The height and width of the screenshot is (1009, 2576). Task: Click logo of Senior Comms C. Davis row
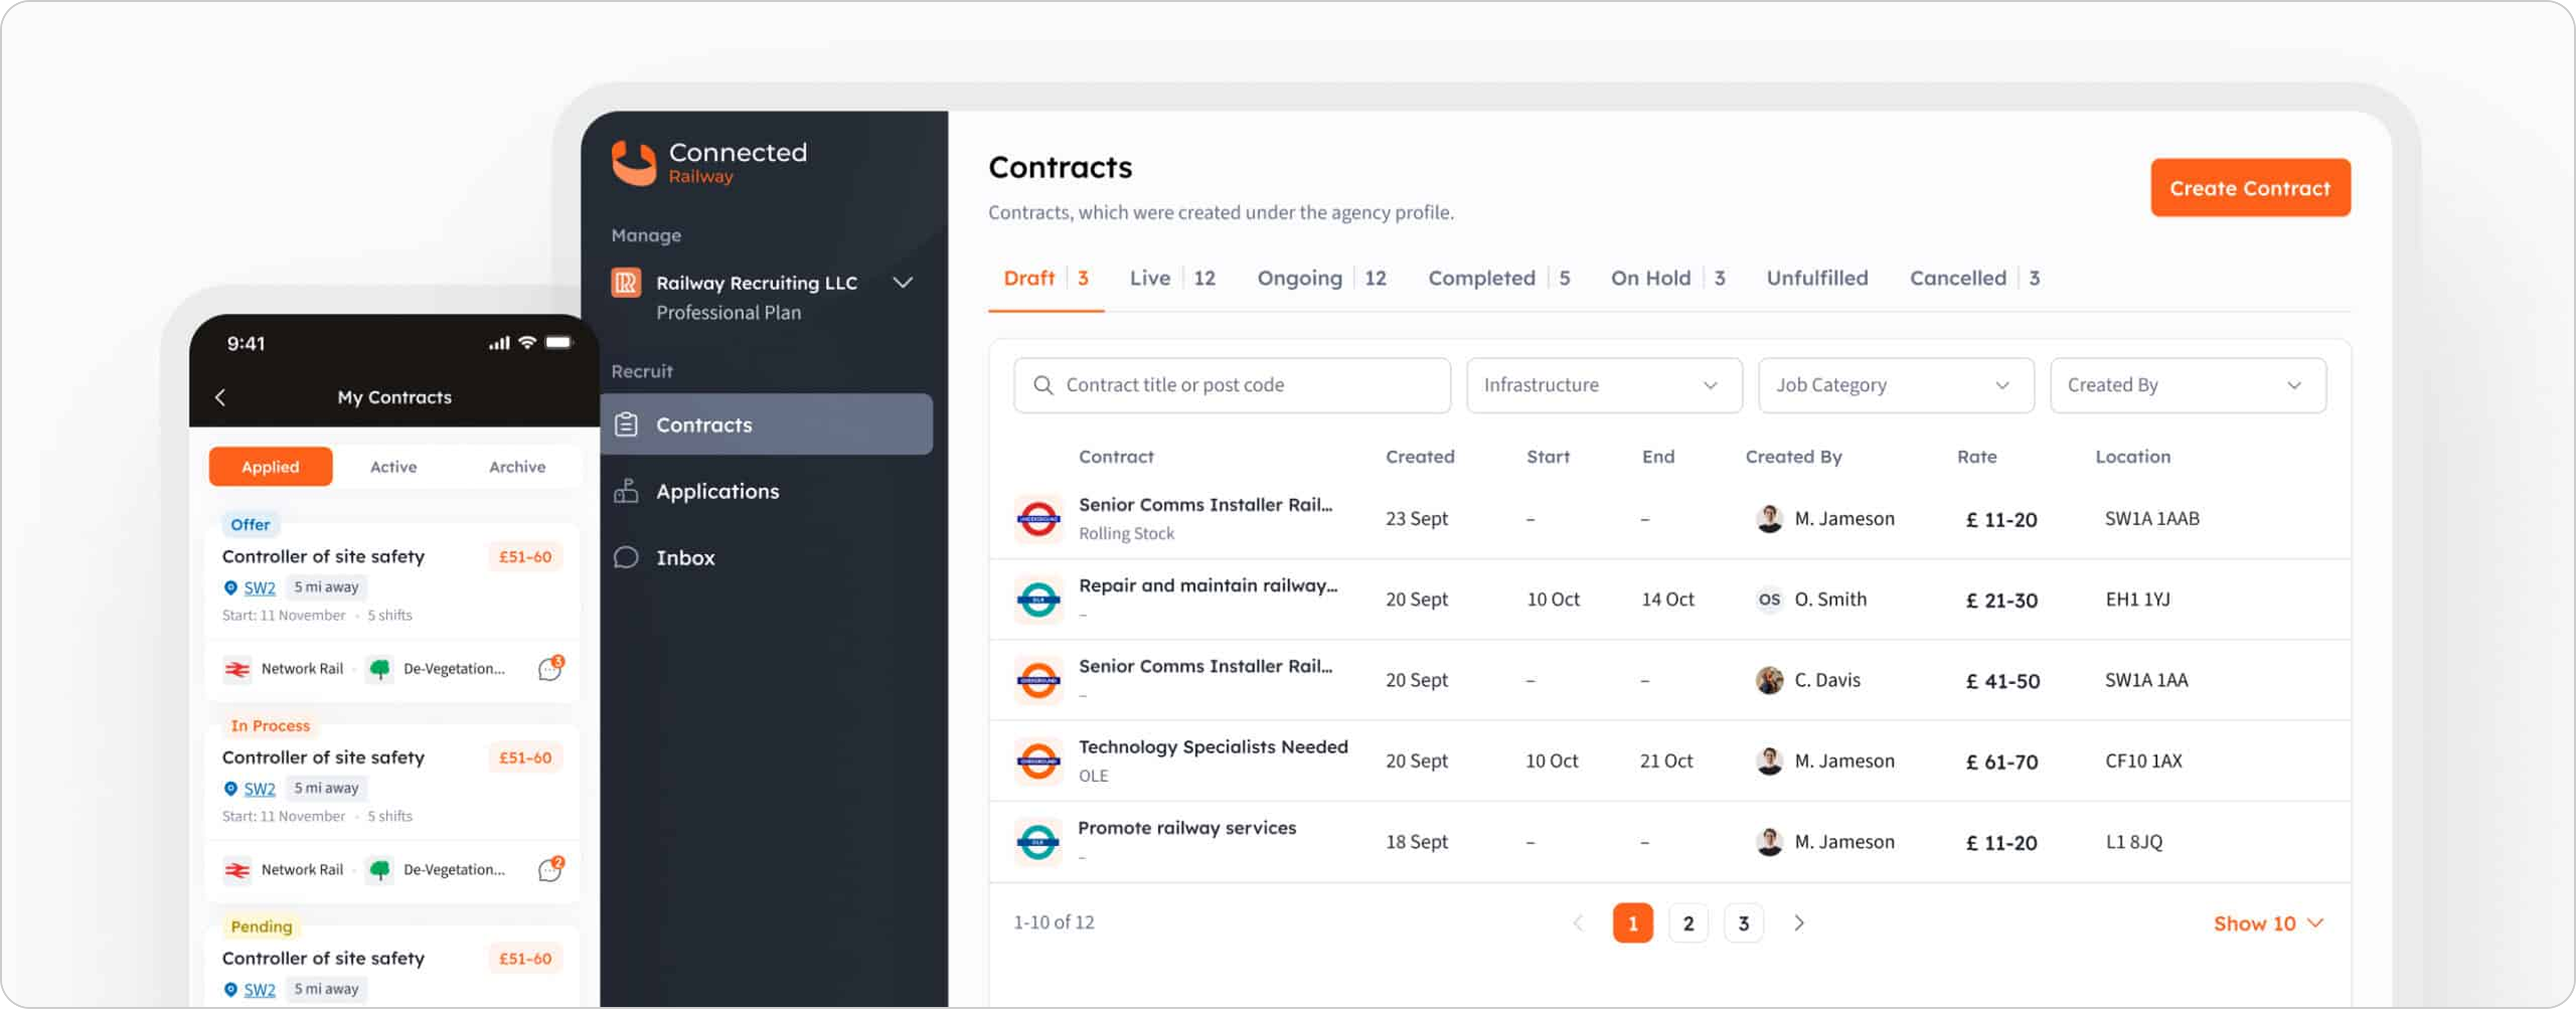click(1038, 680)
